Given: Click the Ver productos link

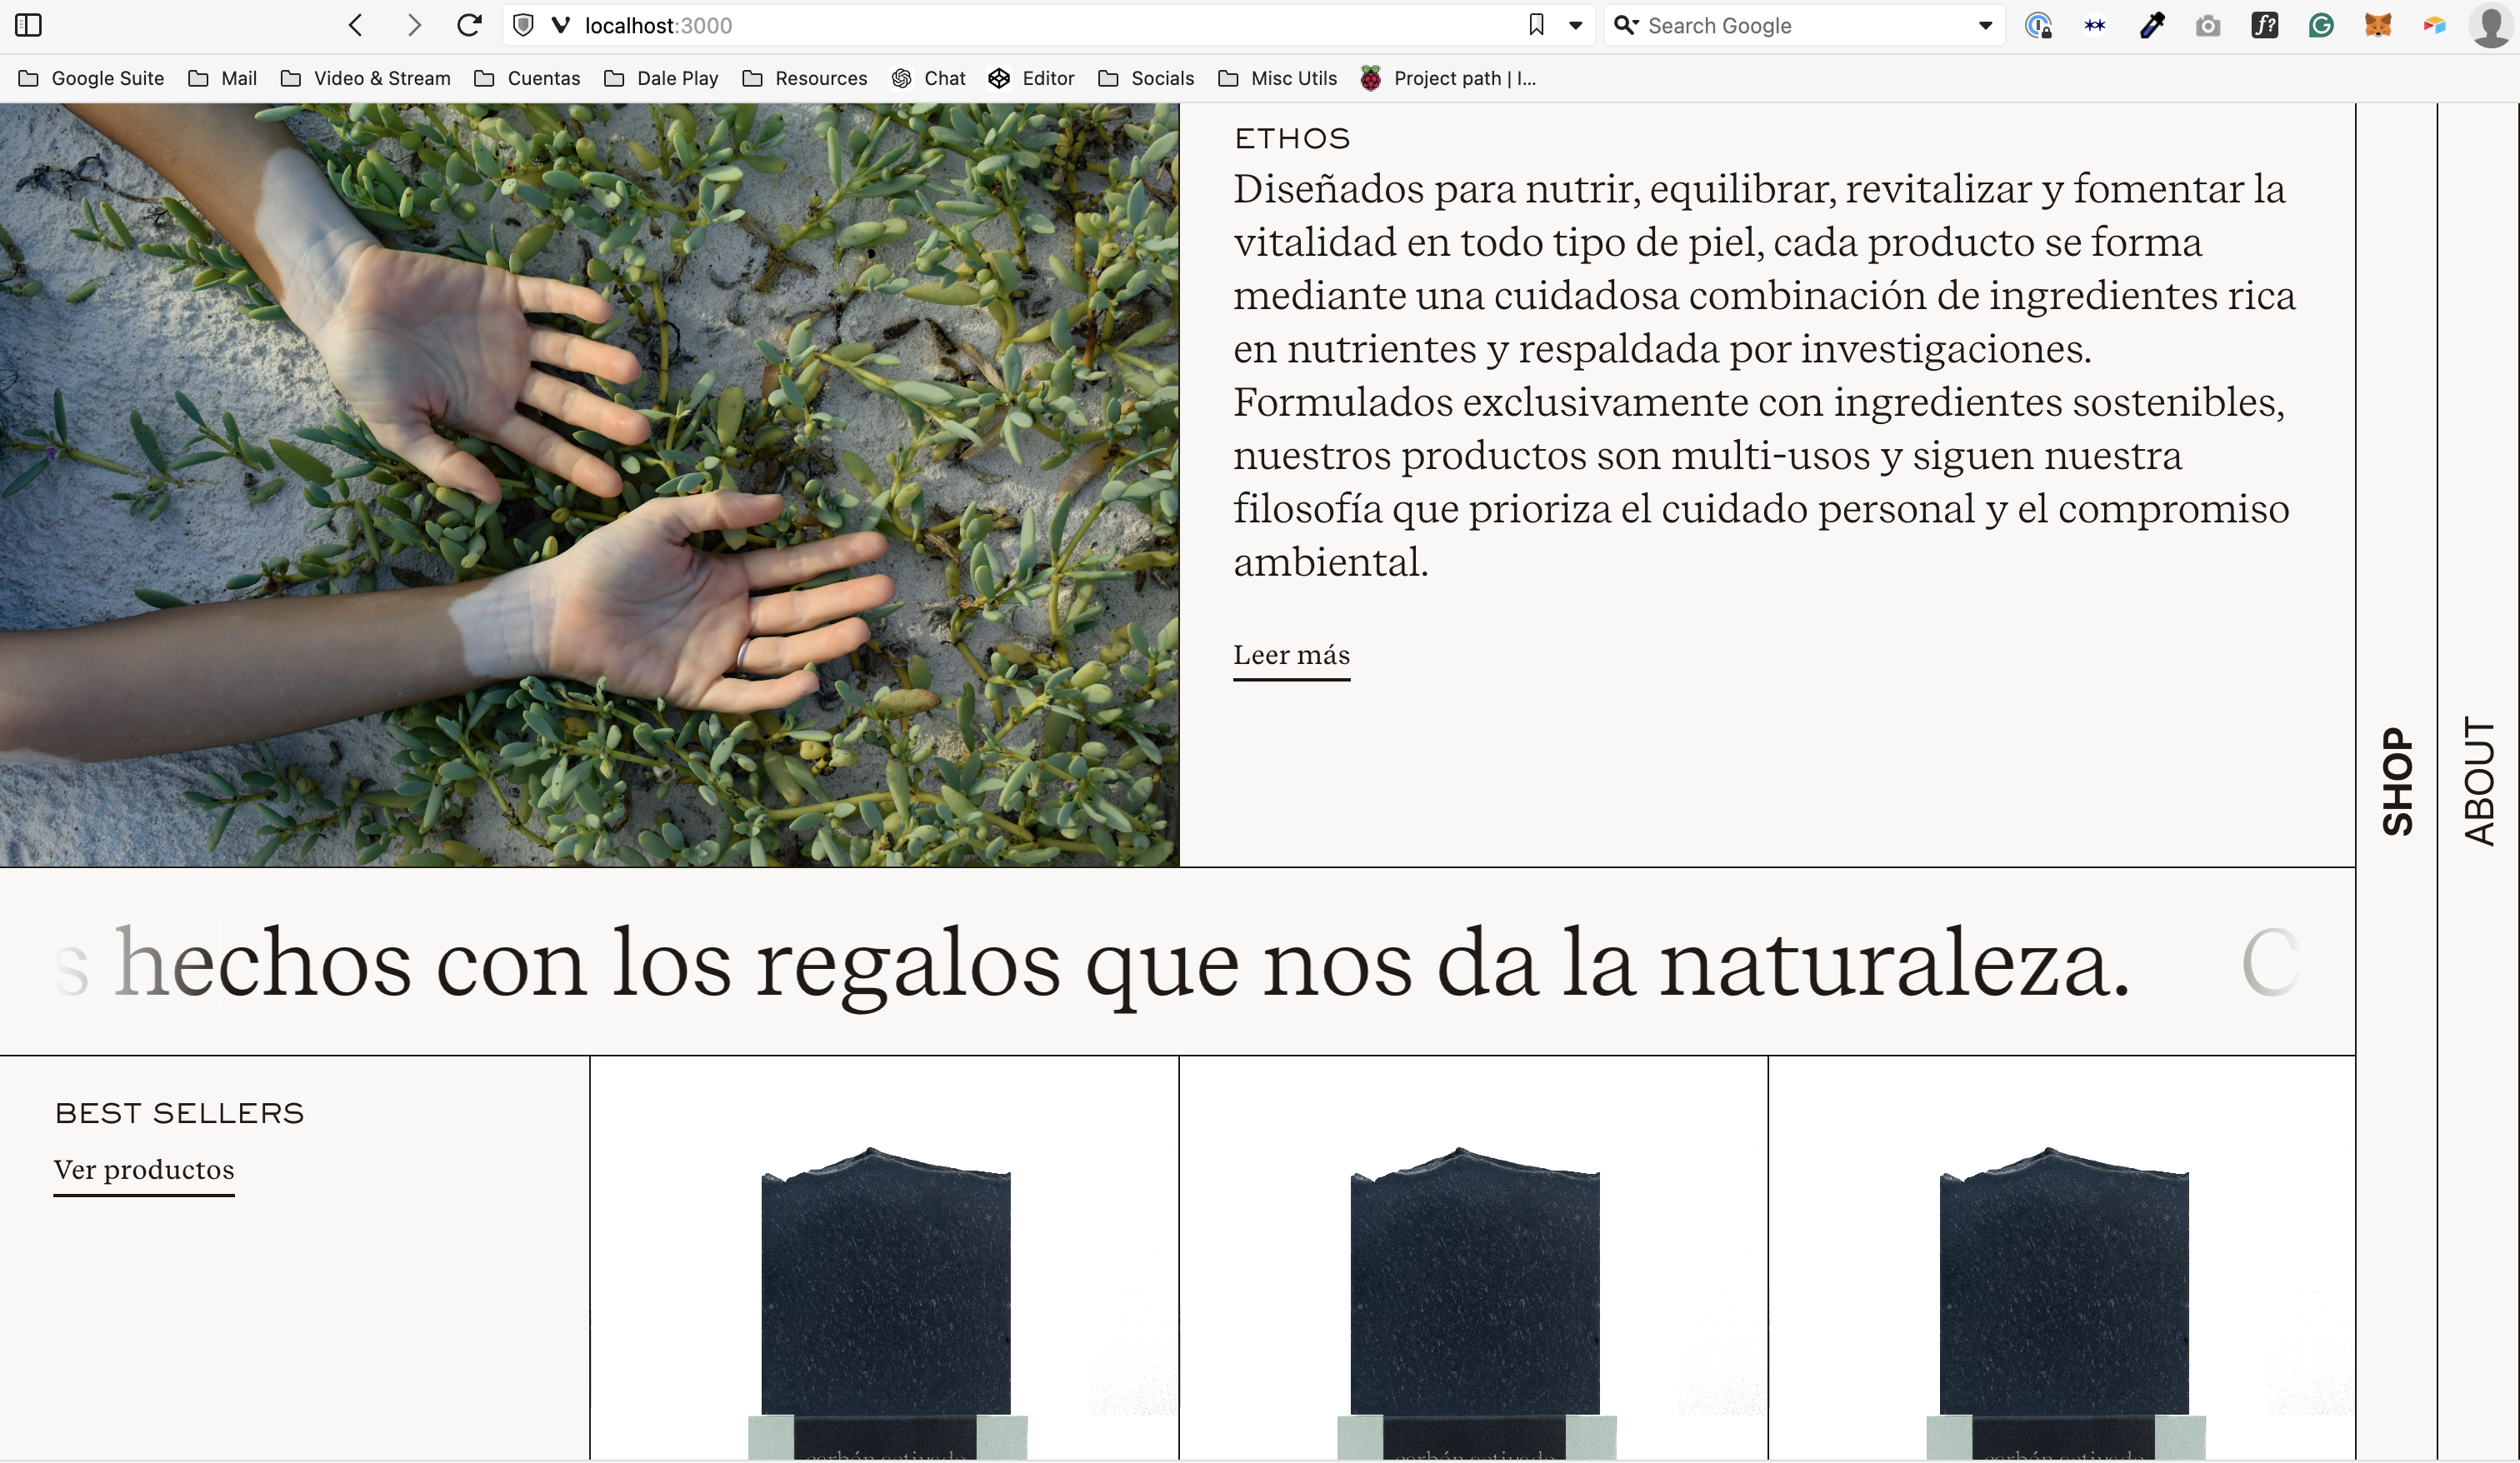Looking at the screenshot, I should point(144,1169).
